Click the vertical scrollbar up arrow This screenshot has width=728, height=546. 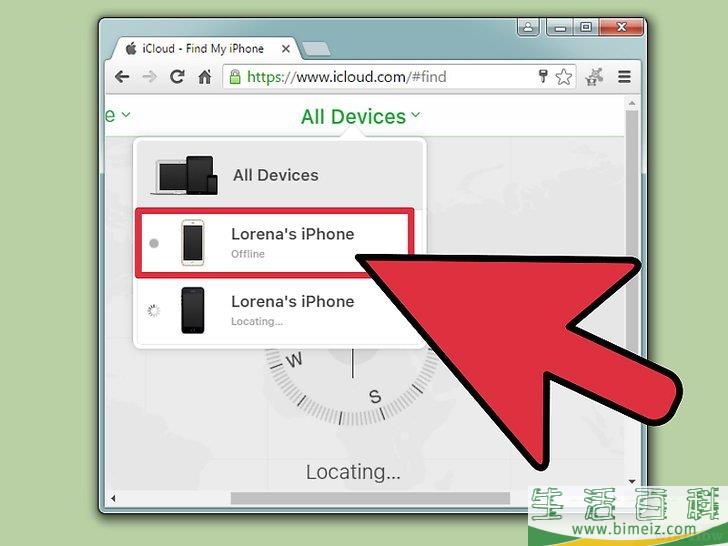point(631,103)
